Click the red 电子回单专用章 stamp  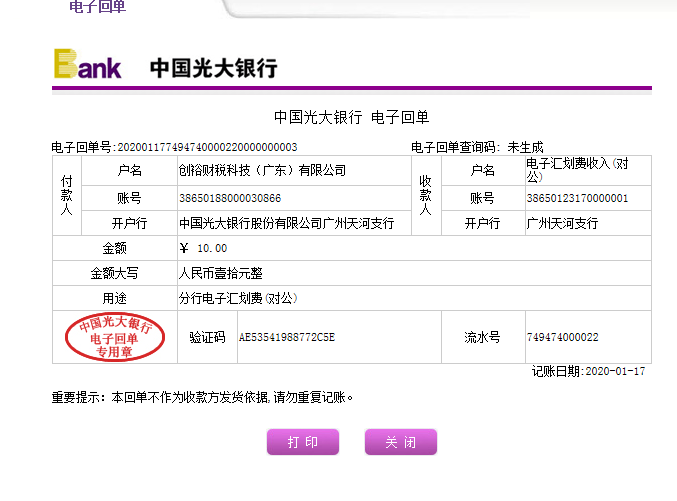point(114,338)
